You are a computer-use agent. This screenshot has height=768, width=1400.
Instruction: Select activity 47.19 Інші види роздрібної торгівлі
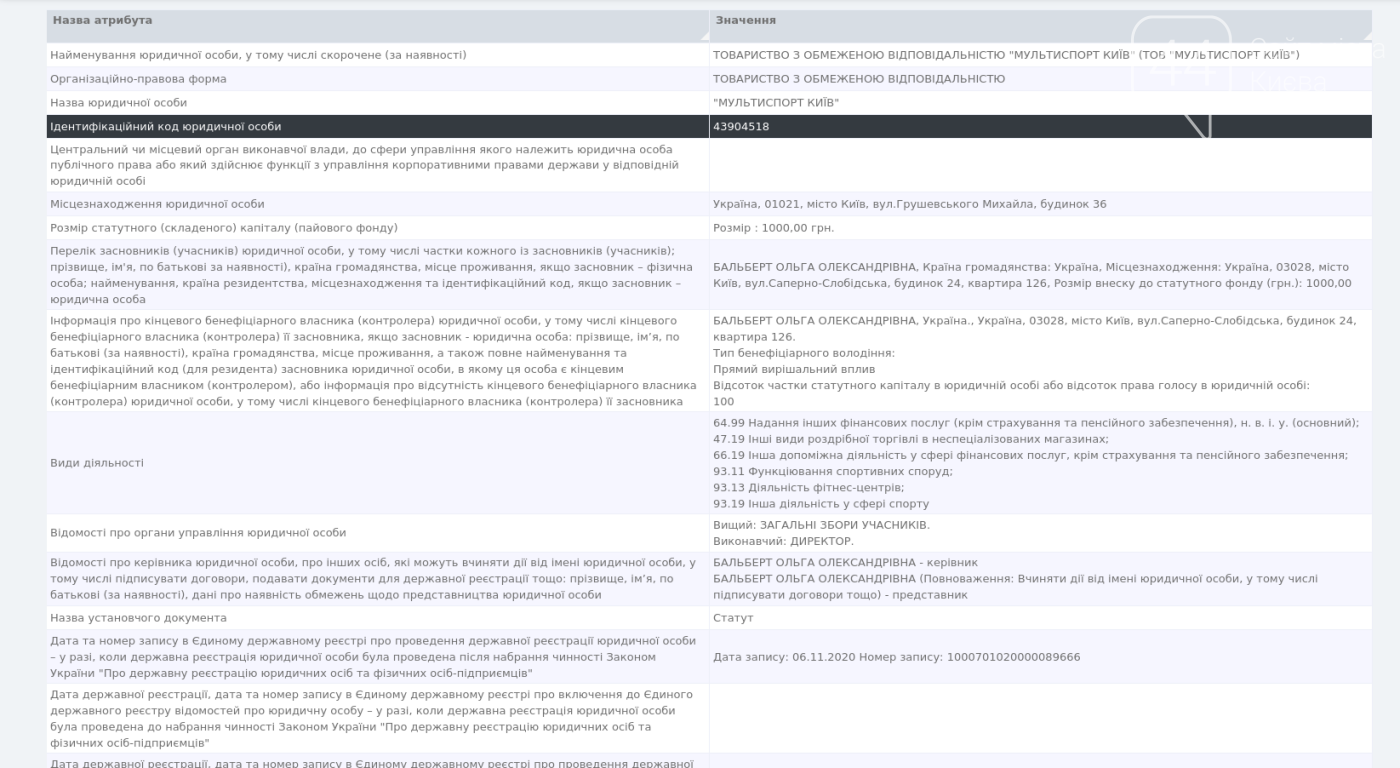(910, 439)
